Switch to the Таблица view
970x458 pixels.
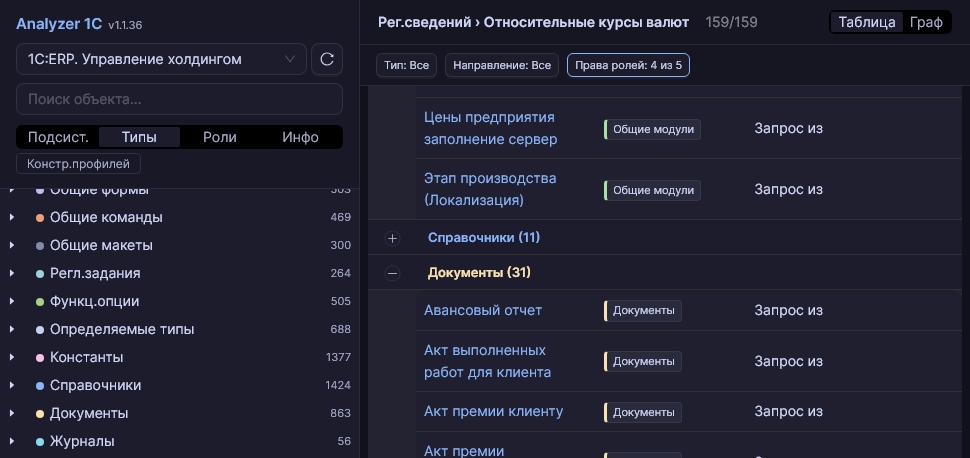pyautogui.click(x=867, y=22)
